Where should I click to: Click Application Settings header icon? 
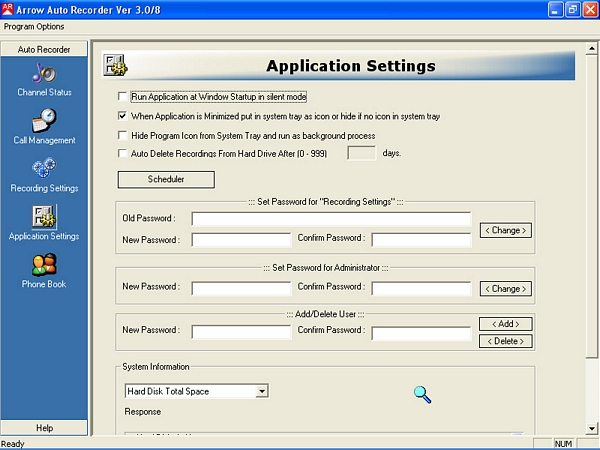click(x=115, y=65)
